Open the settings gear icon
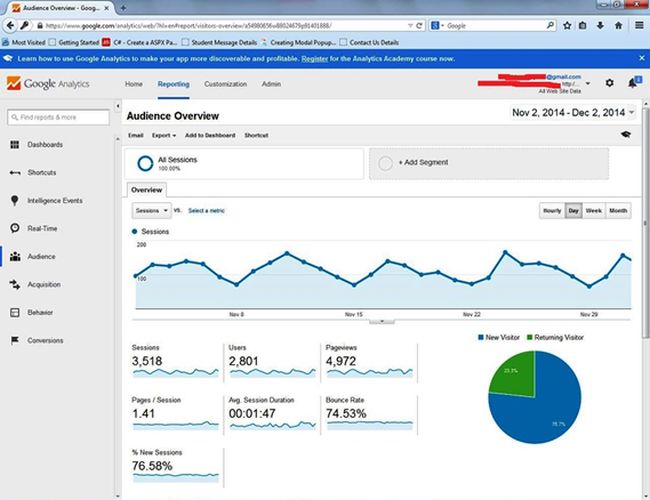This screenshot has height=500, width=650. point(609,83)
